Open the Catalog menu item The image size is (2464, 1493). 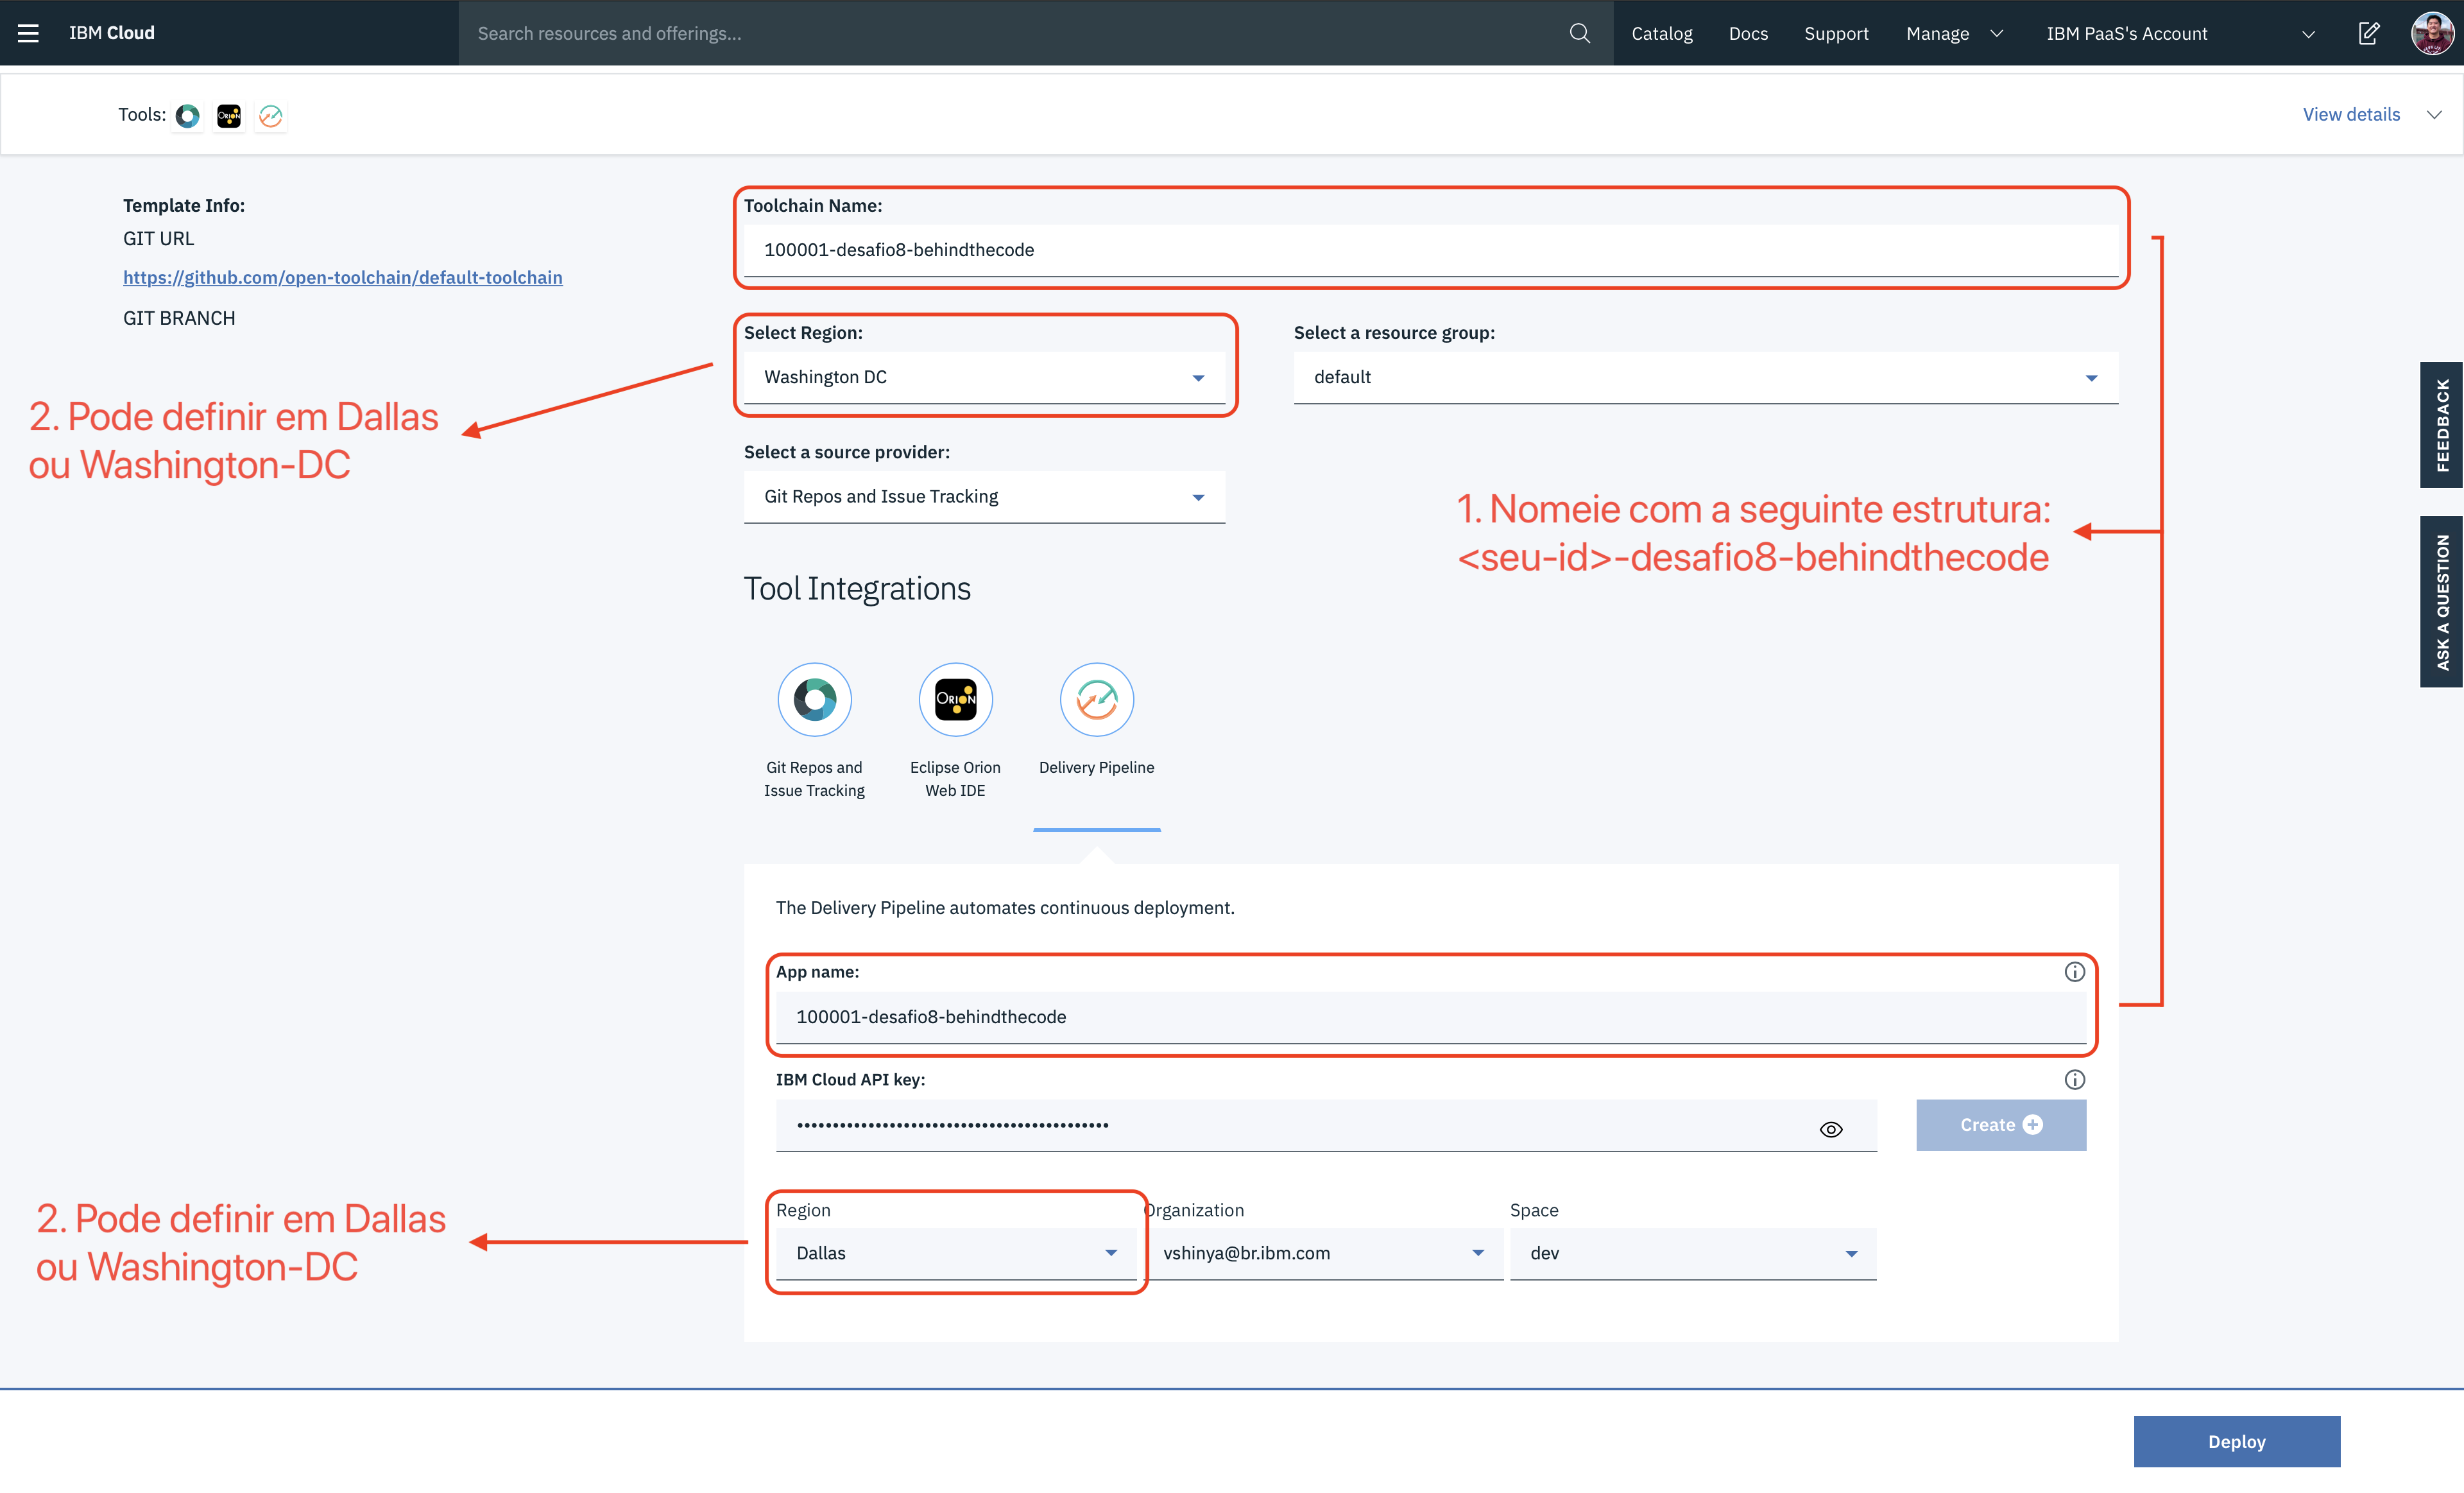coord(1661,33)
